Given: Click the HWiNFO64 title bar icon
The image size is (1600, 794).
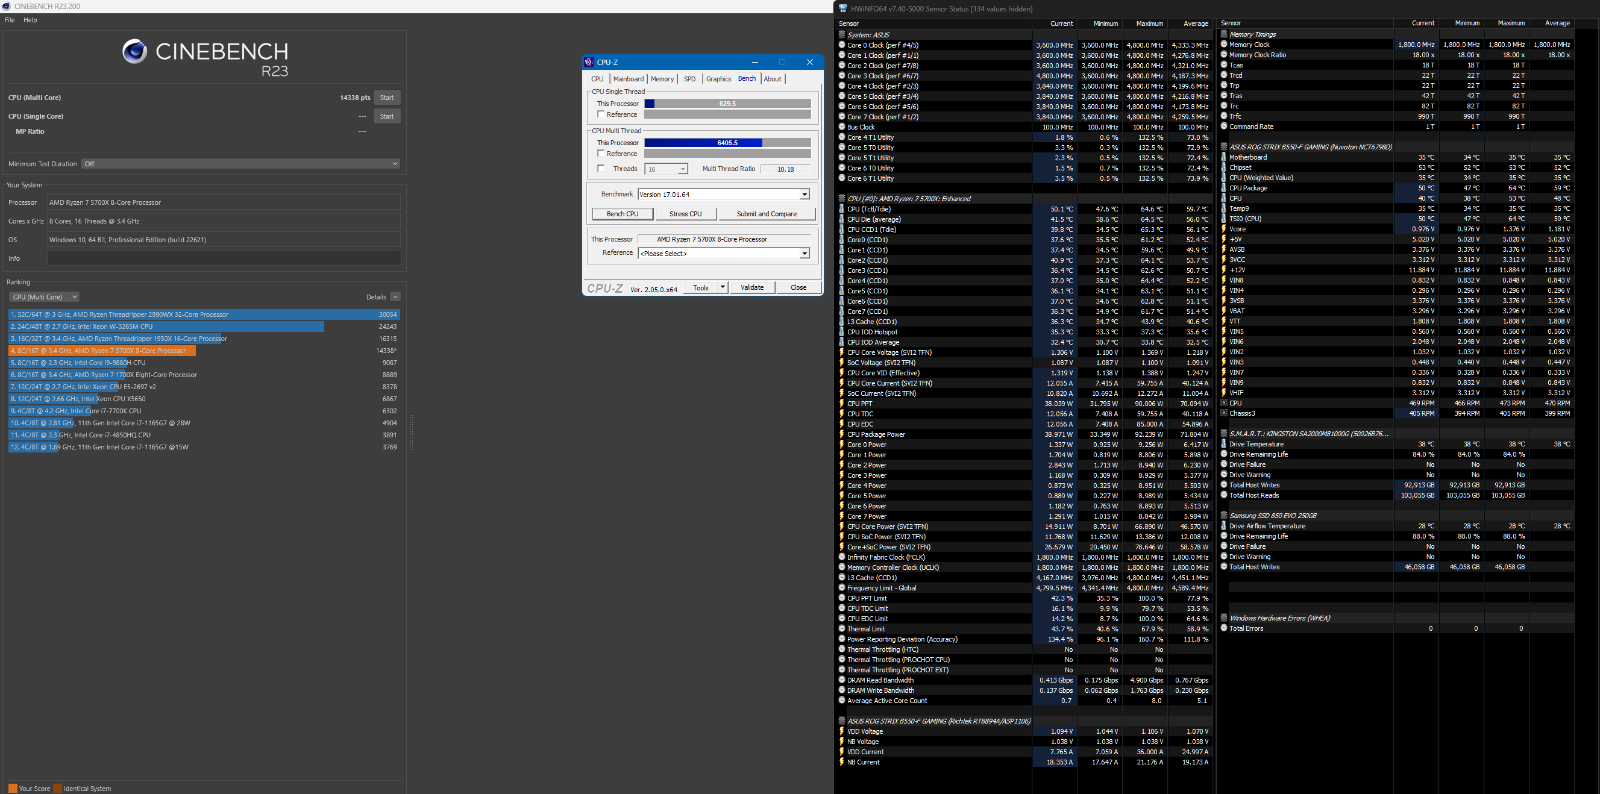Looking at the screenshot, I should (x=843, y=8).
